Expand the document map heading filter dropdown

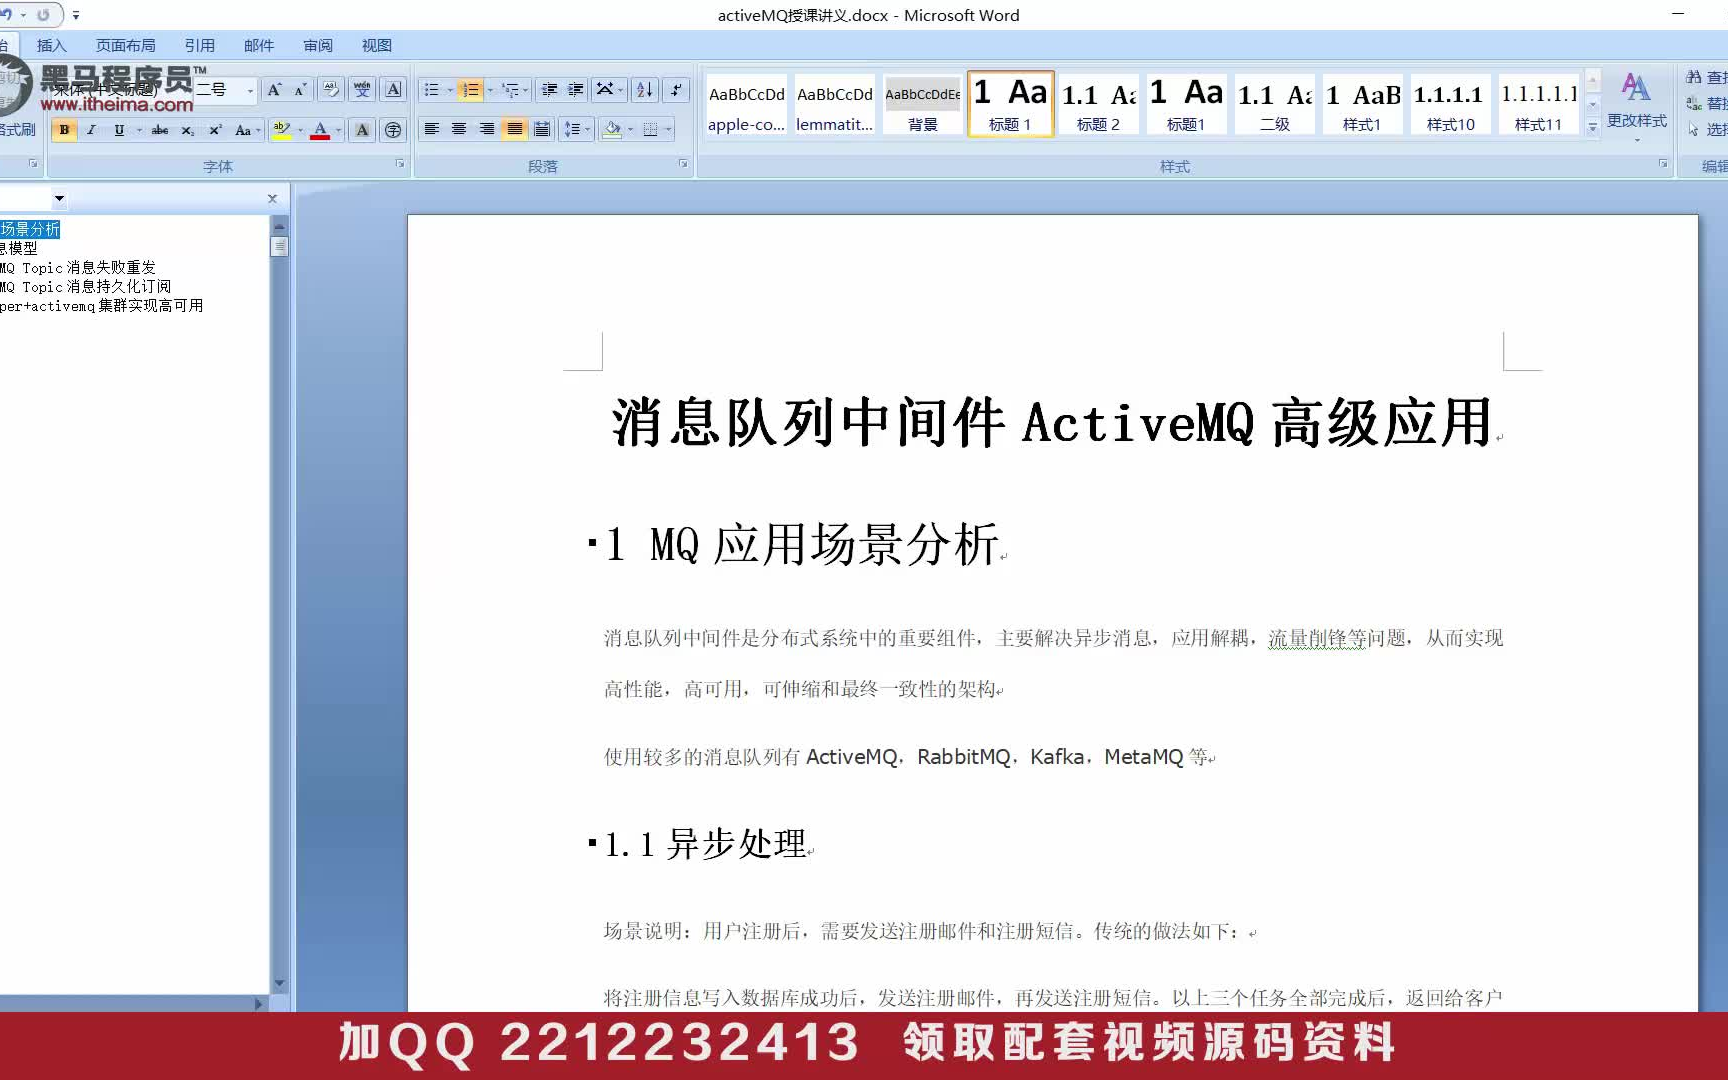click(x=57, y=198)
